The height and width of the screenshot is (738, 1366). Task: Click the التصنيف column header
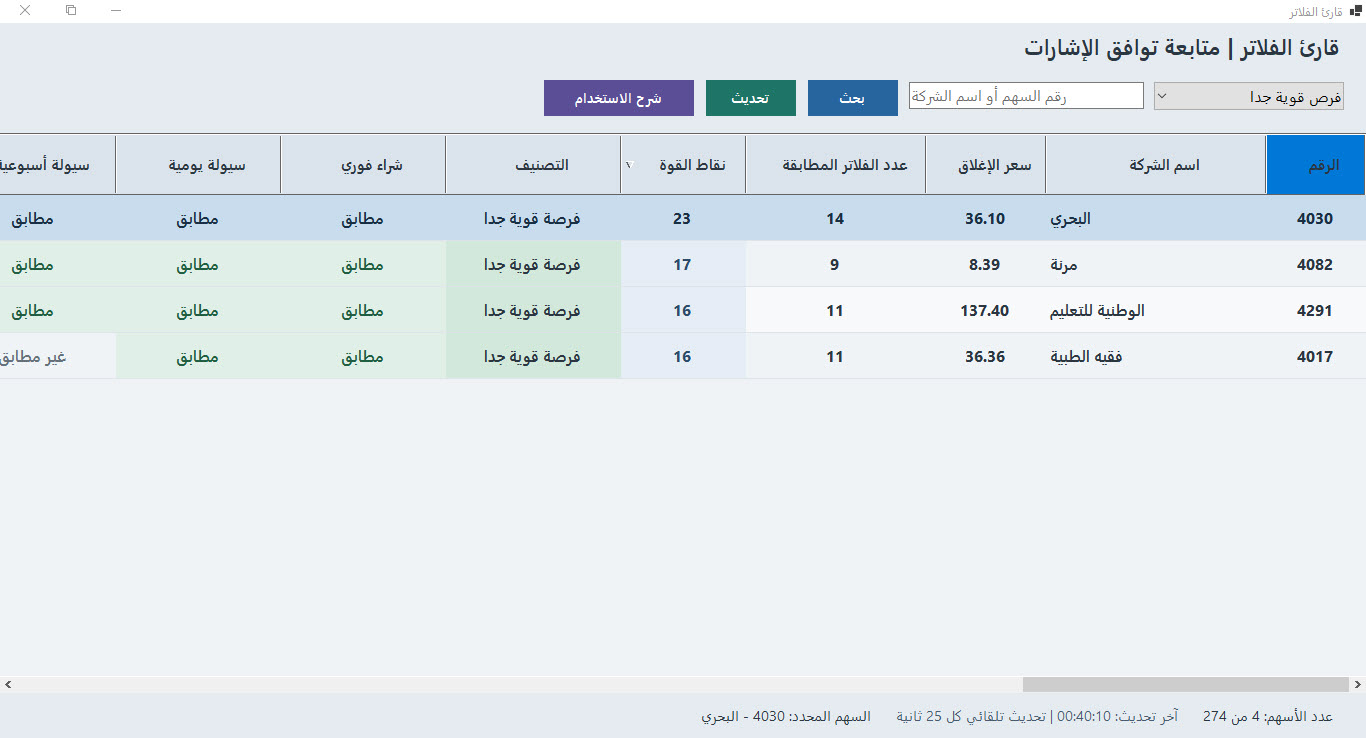click(x=533, y=165)
